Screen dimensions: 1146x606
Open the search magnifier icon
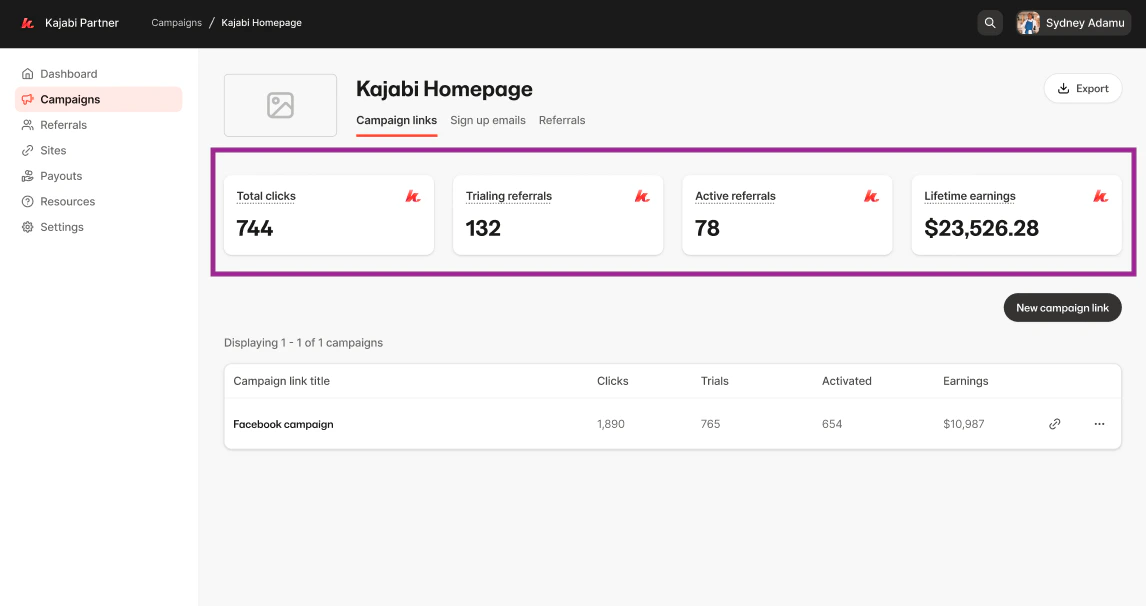pos(990,23)
